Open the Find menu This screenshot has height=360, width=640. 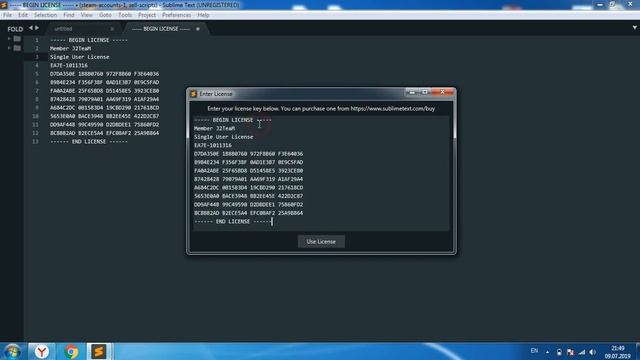click(x=69, y=15)
